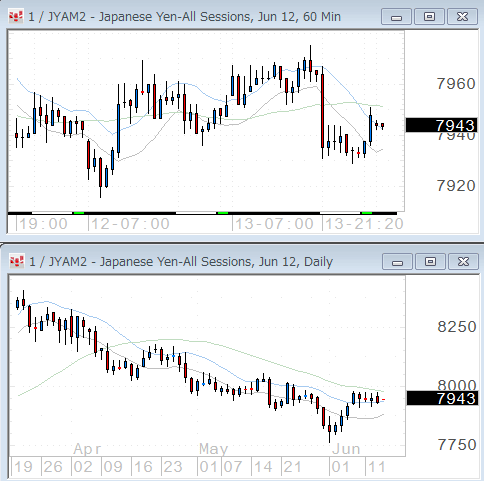This screenshot has width=484, height=481.
Task: Click the 13-21:20 time axis label
Action: (364, 224)
